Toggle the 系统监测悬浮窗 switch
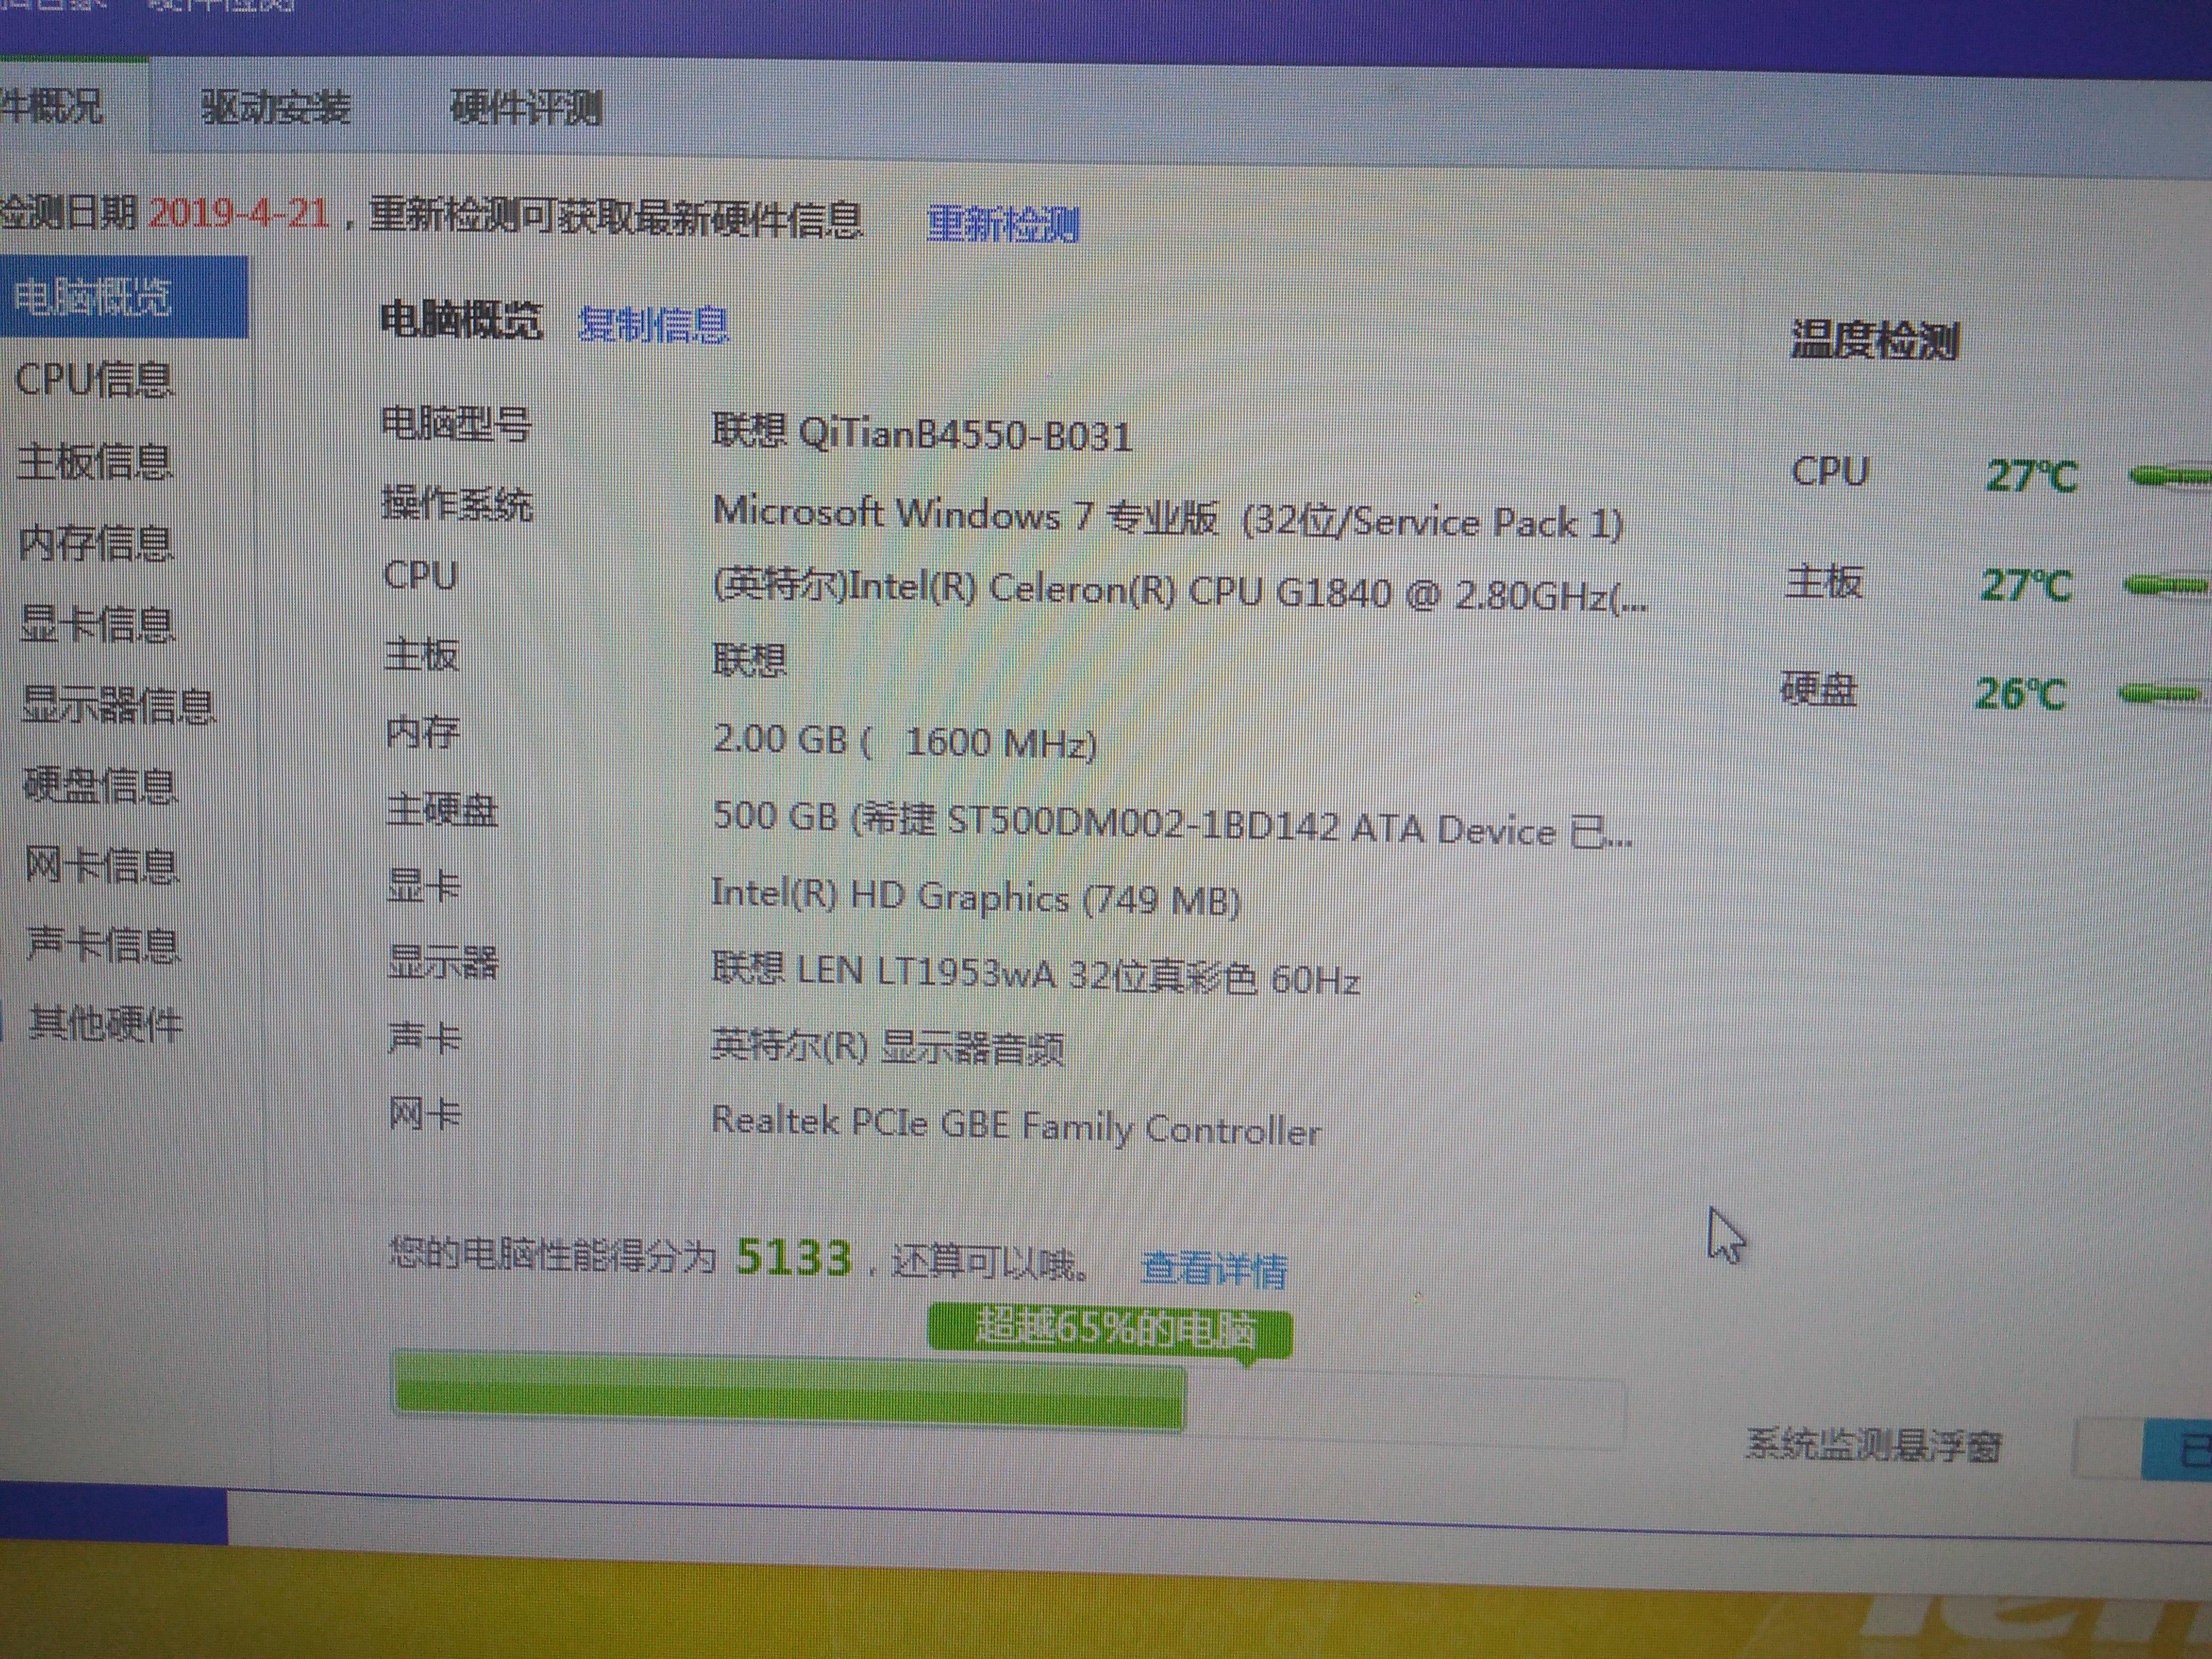Viewport: 2212px width, 1659px height. click(x=2143, y=1448)
